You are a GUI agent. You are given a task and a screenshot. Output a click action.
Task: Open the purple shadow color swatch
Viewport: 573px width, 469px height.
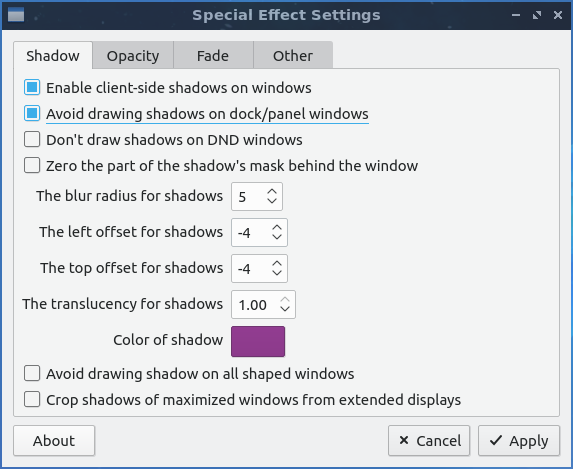(258, 341)
